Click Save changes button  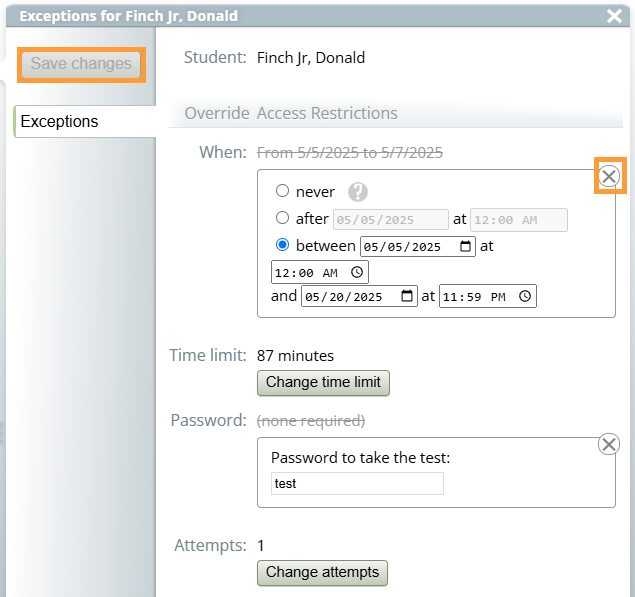(81, 64)
